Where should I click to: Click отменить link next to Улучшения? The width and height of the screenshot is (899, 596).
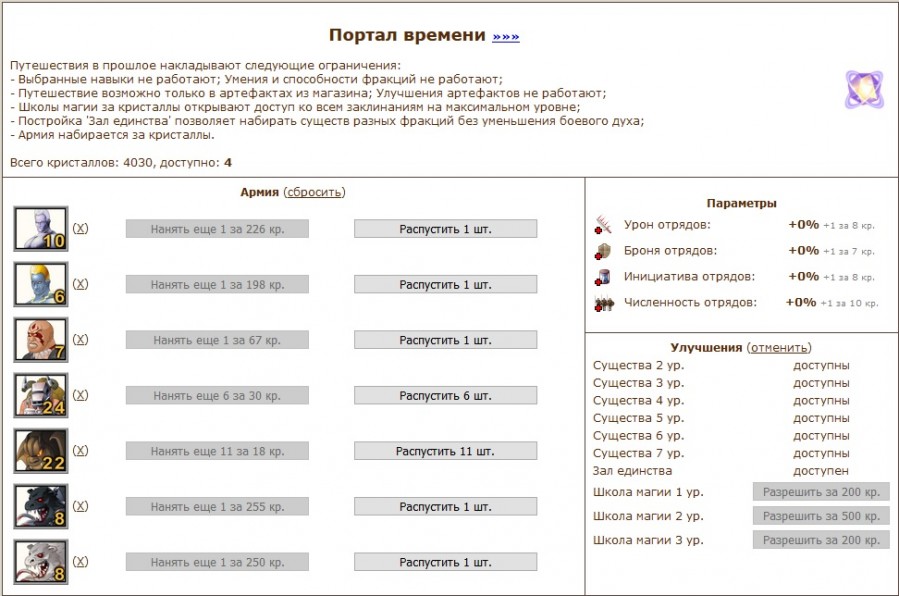779,347
